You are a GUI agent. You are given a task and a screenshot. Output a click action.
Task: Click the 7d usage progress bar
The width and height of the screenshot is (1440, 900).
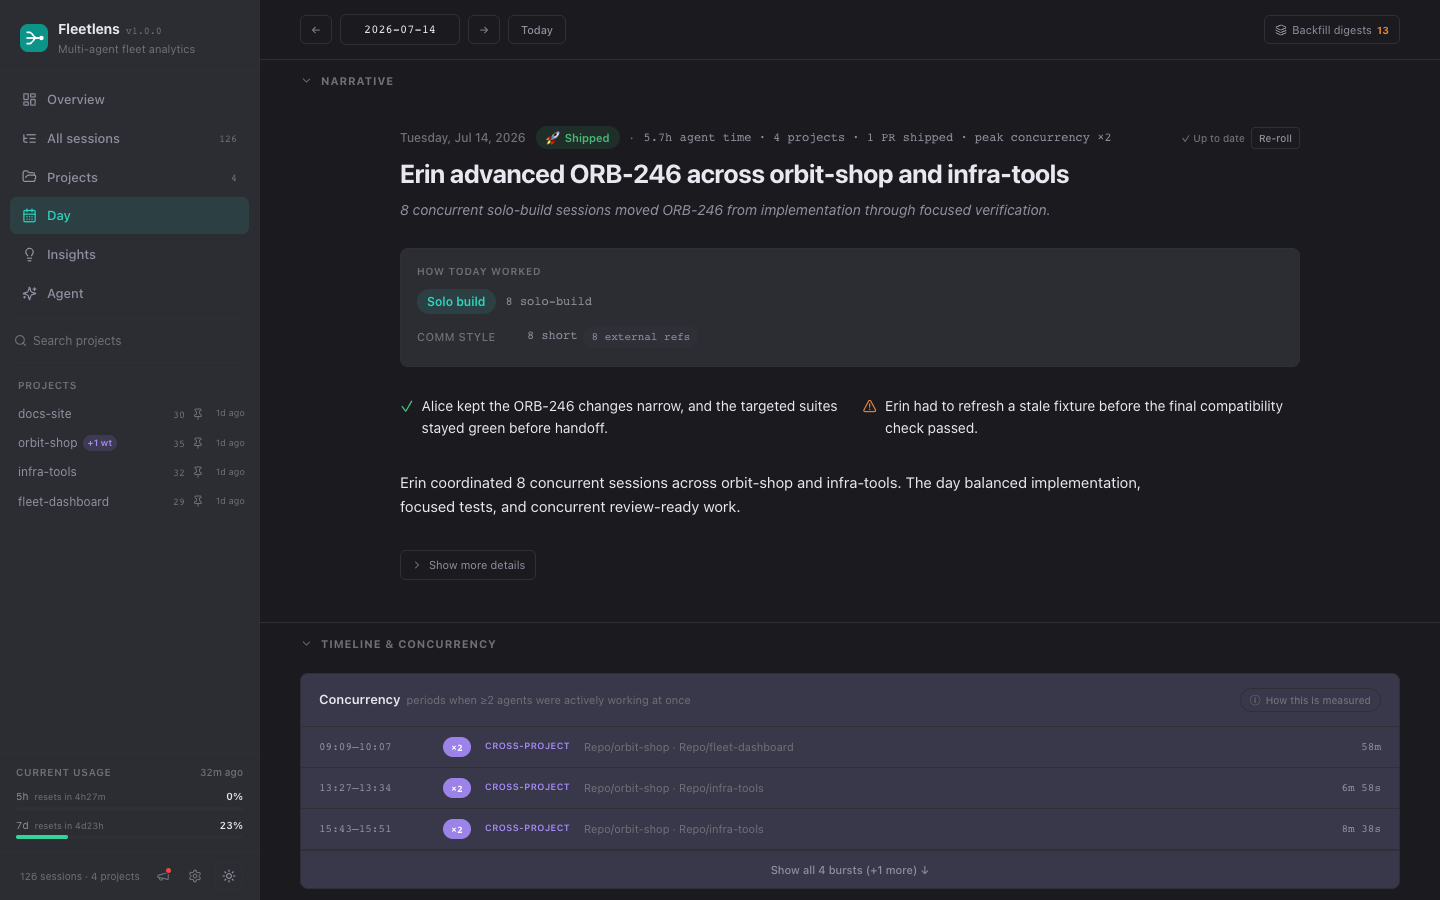click(x=129, y=837)
